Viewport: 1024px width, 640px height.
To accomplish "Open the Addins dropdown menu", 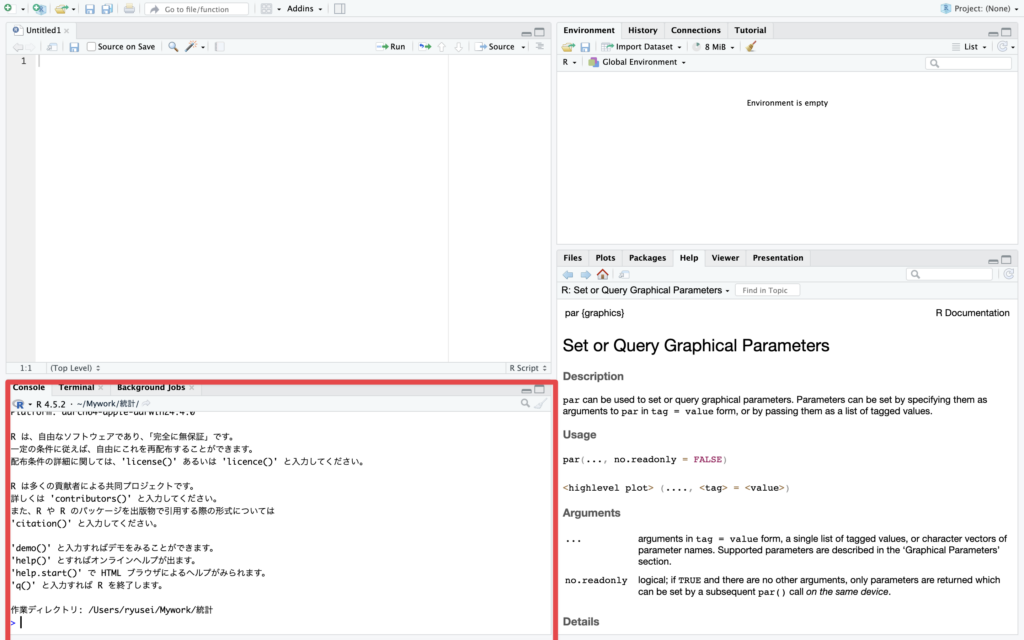I will coord(304,9).
